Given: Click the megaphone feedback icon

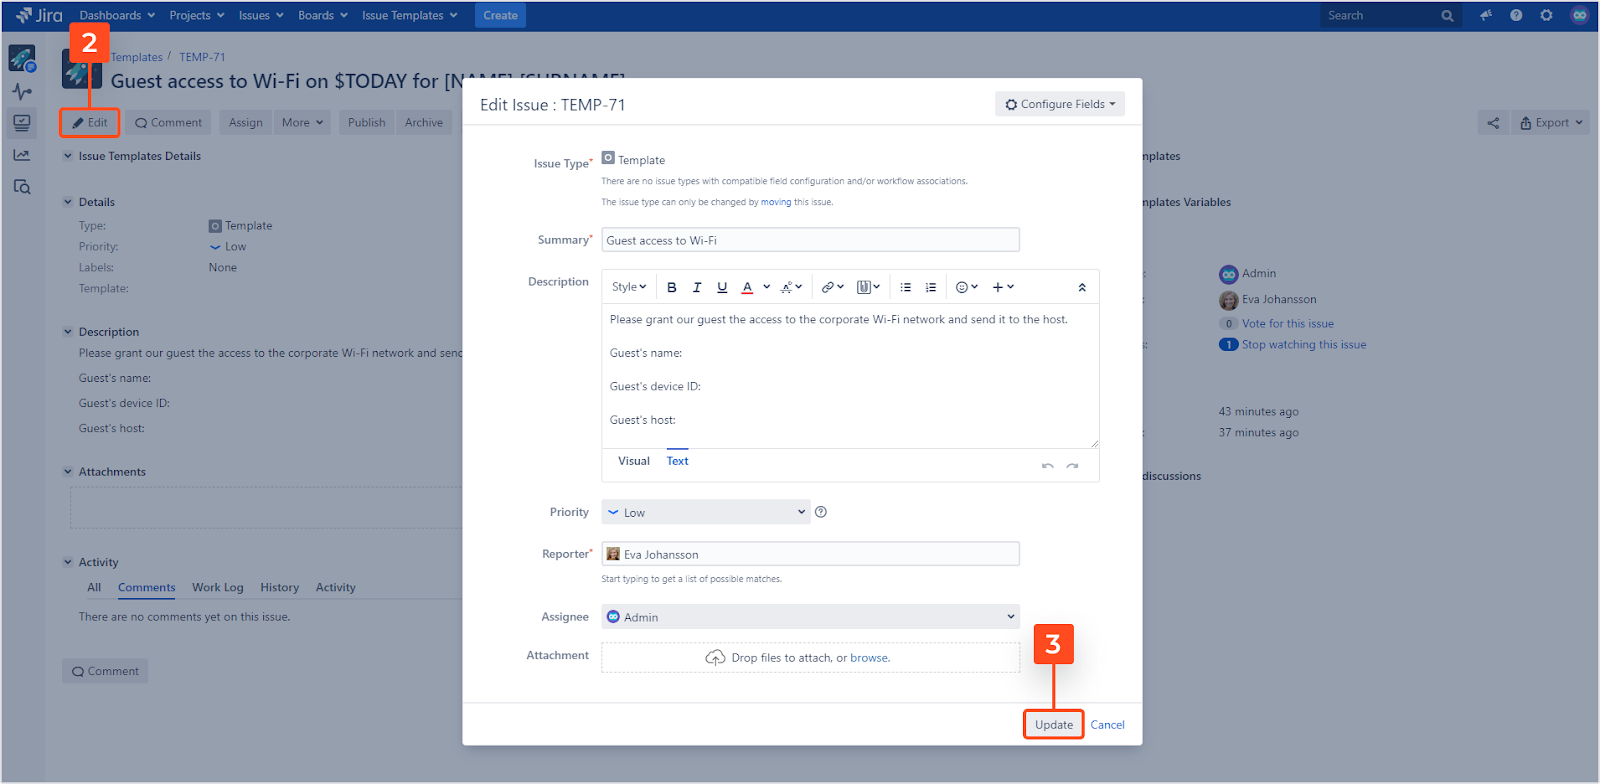Looking at the screenshot, I should point(1486,15).
